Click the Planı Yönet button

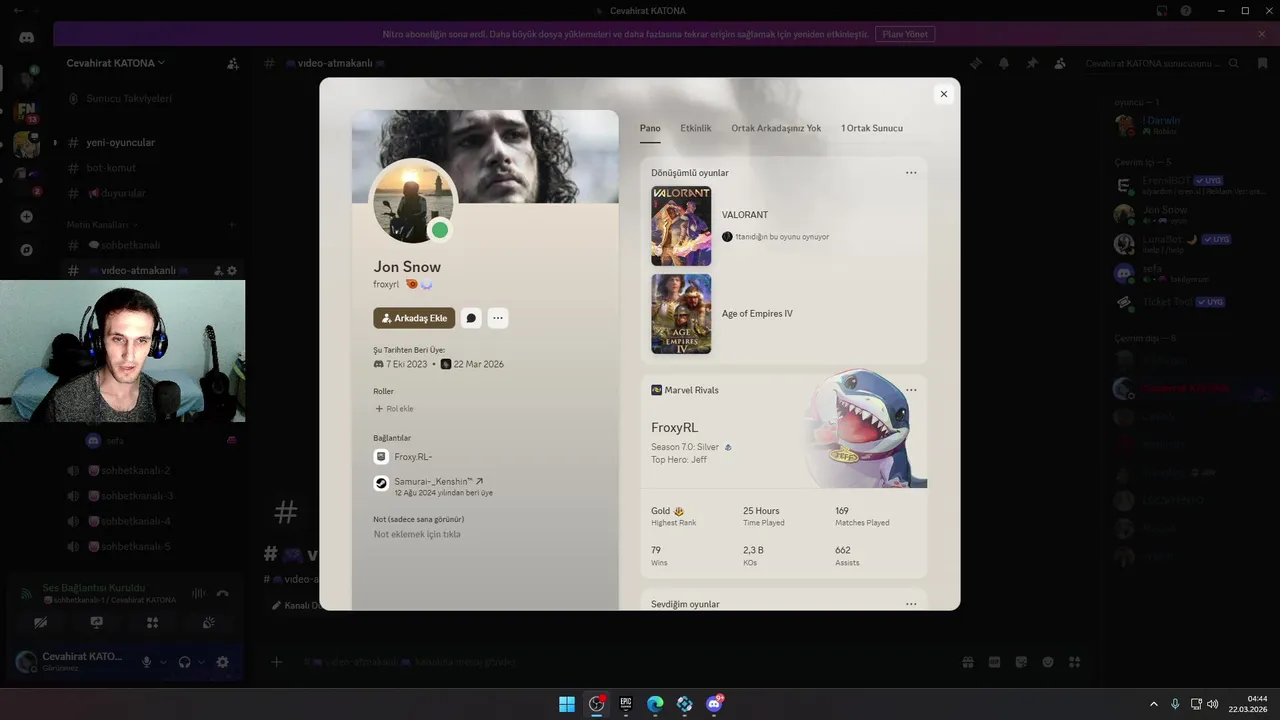coord(905,34)
